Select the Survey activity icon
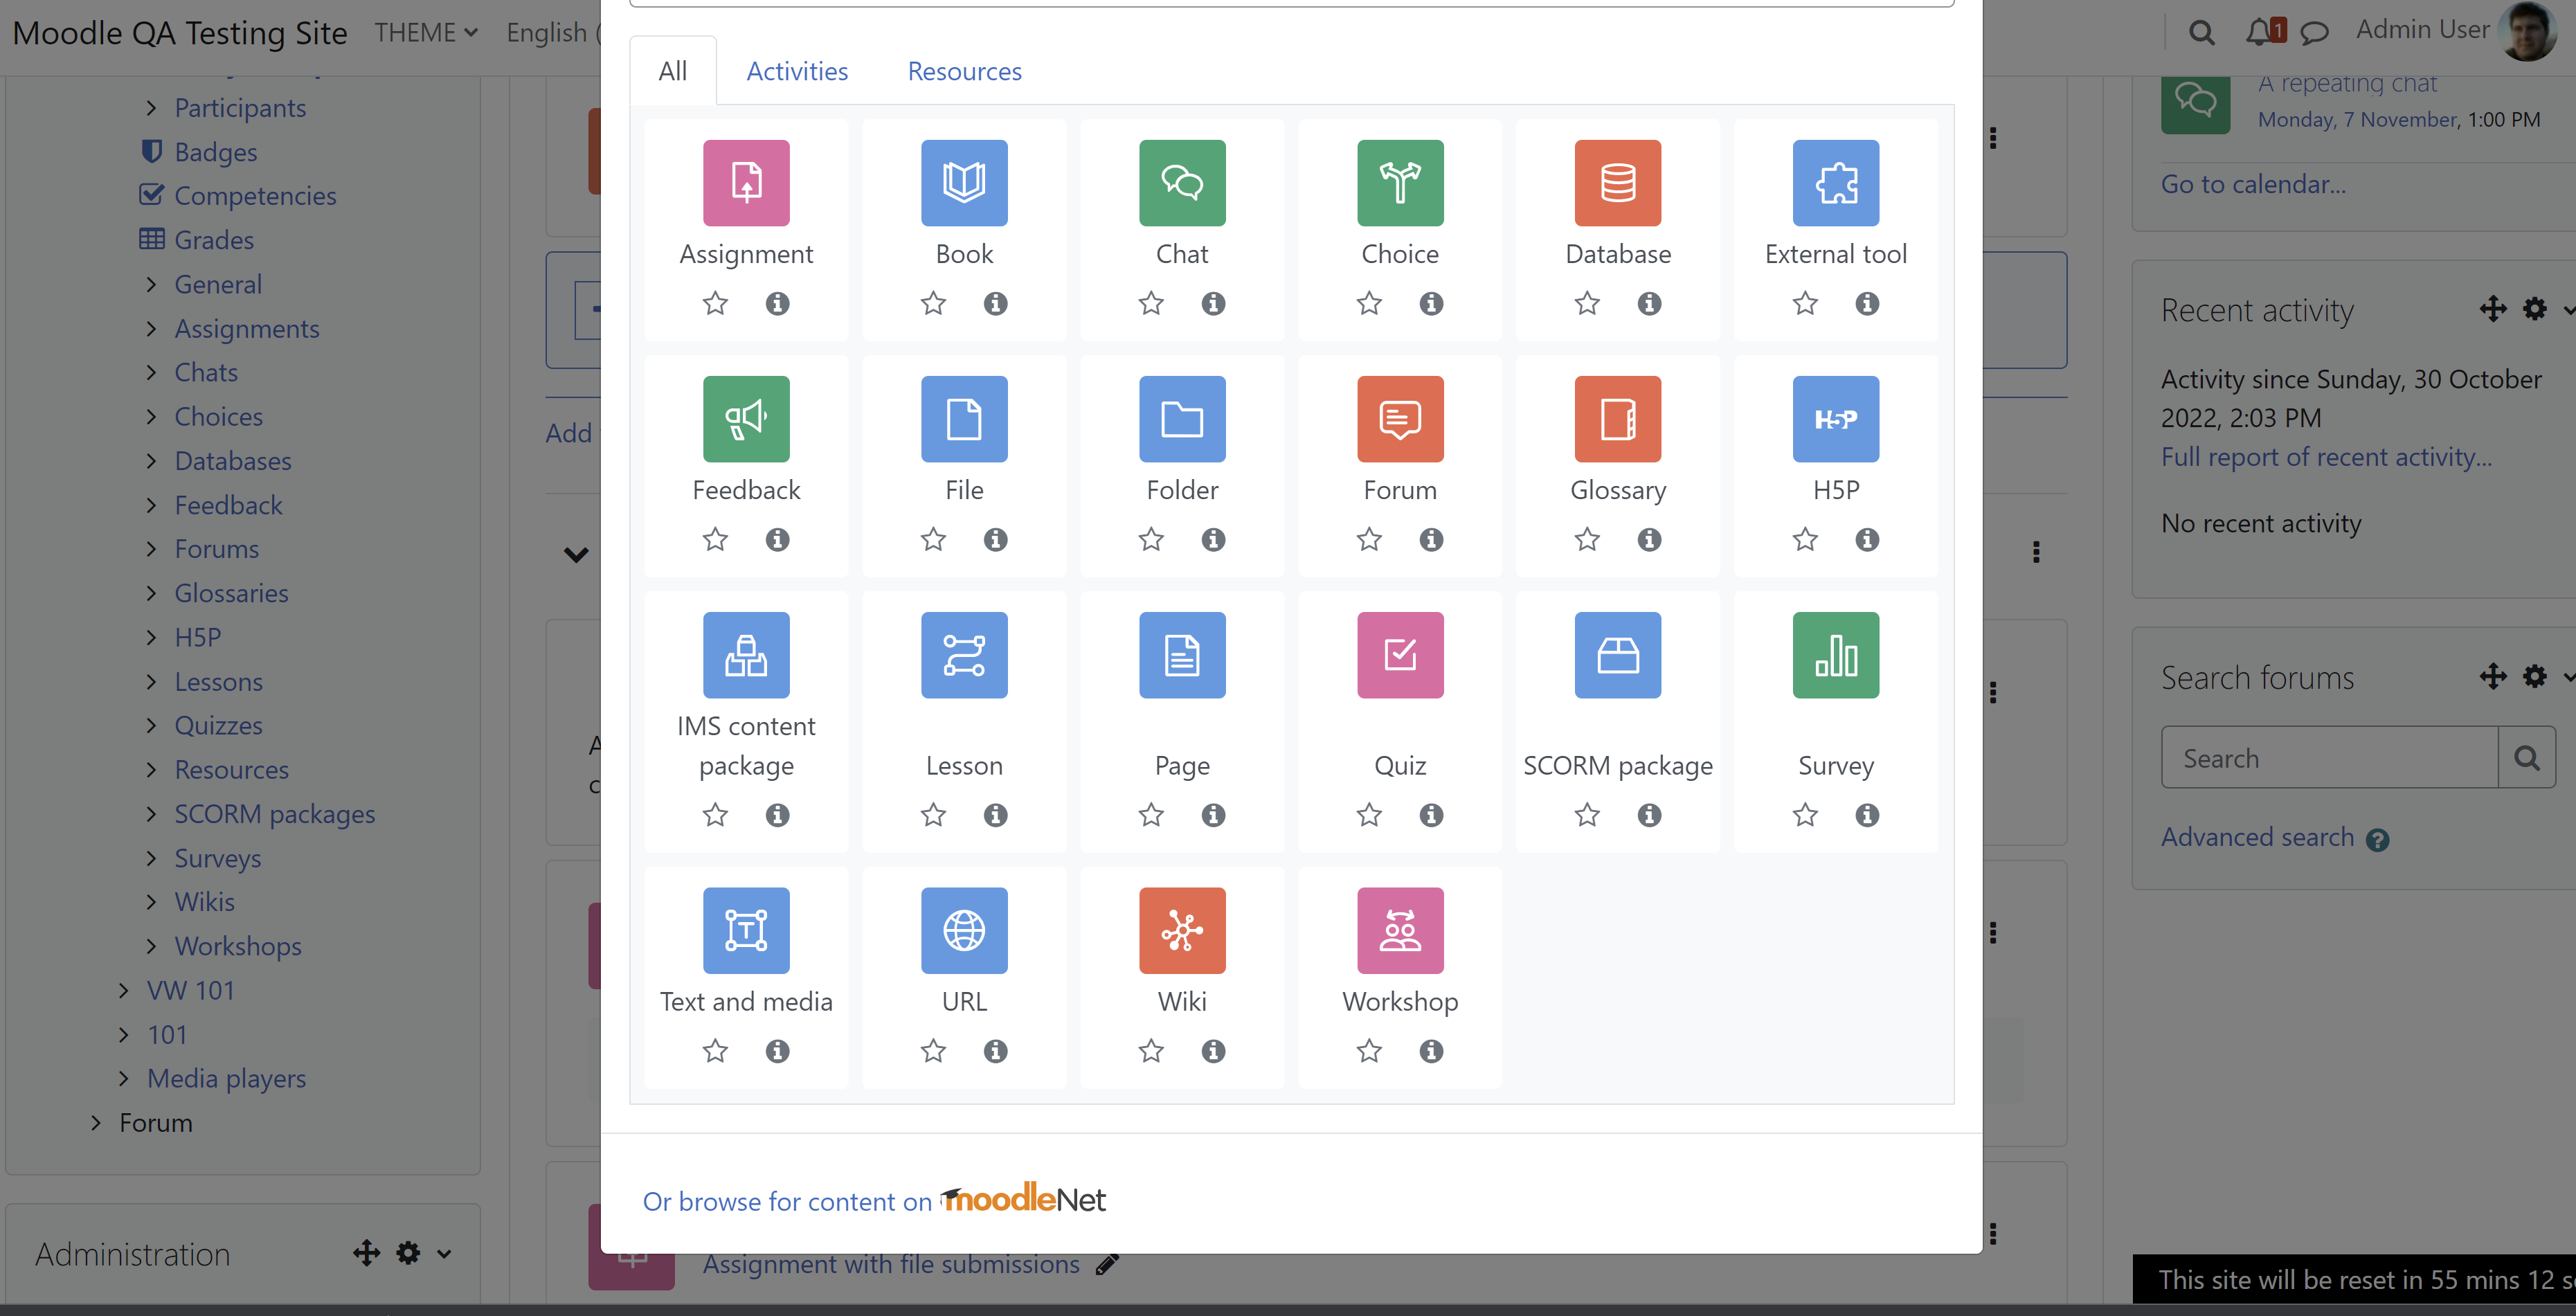2576x1316 pixels. click(1836, 655)
